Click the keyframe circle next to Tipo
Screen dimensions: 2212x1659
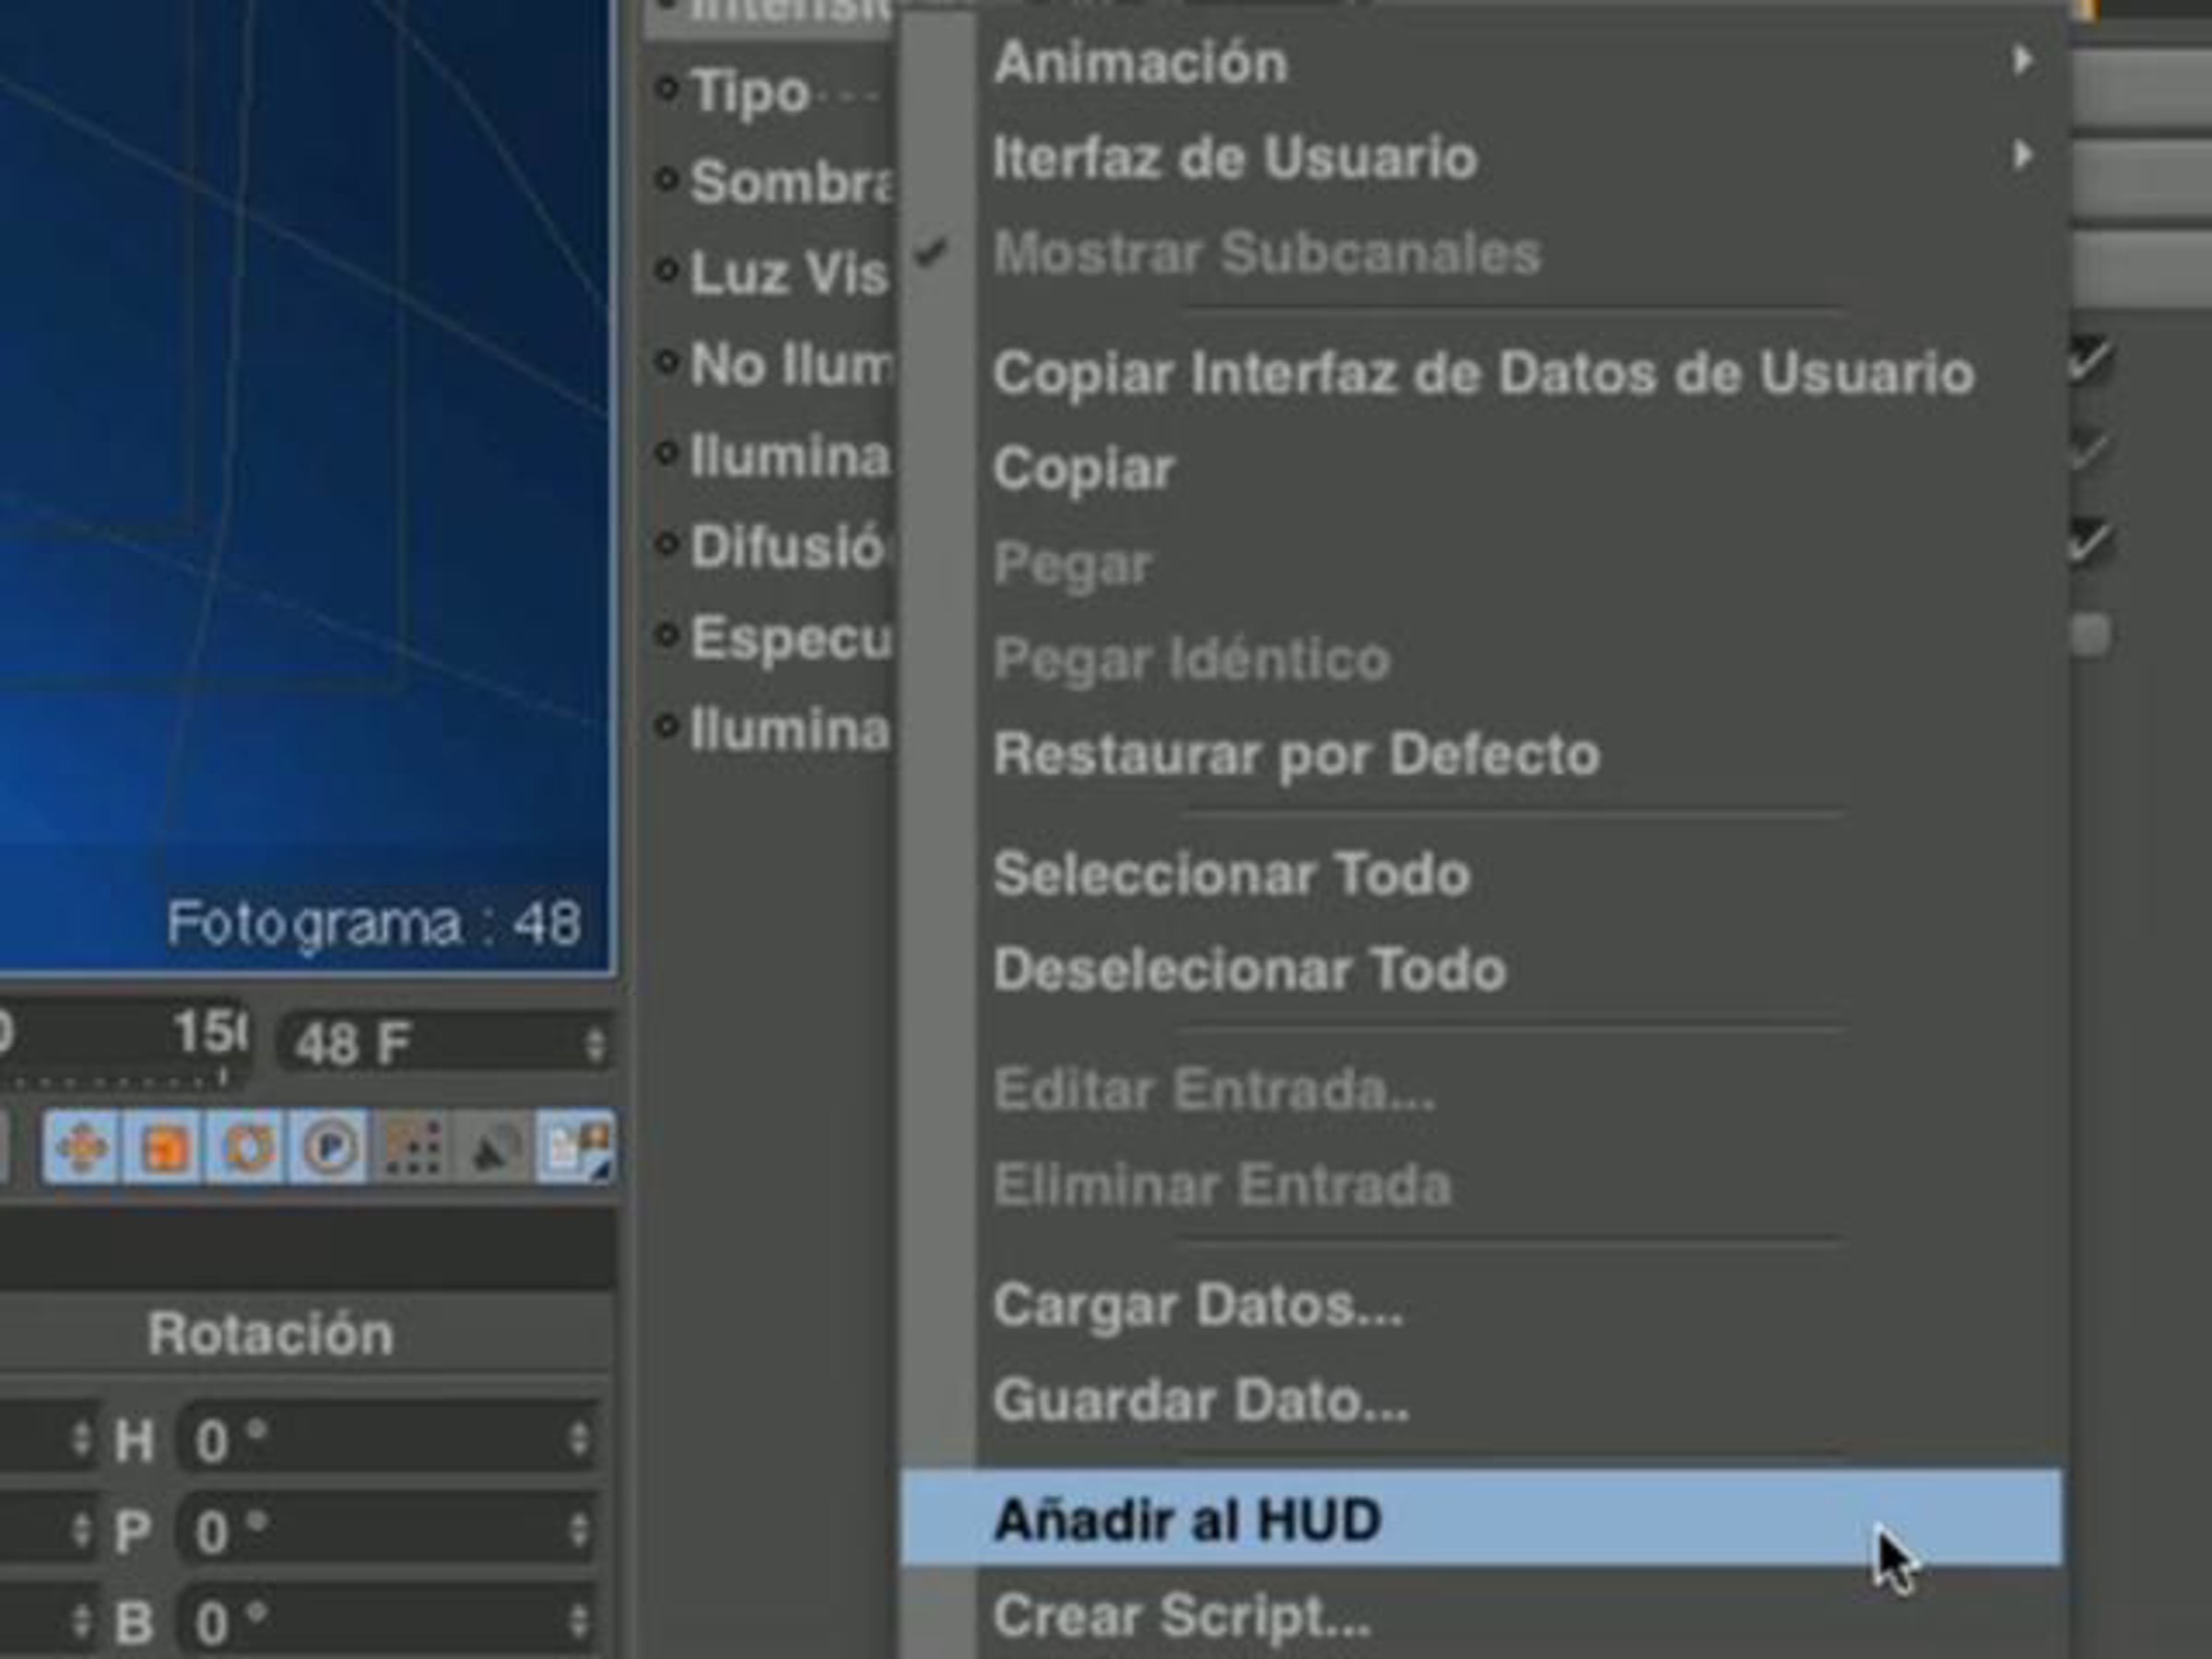666,89
